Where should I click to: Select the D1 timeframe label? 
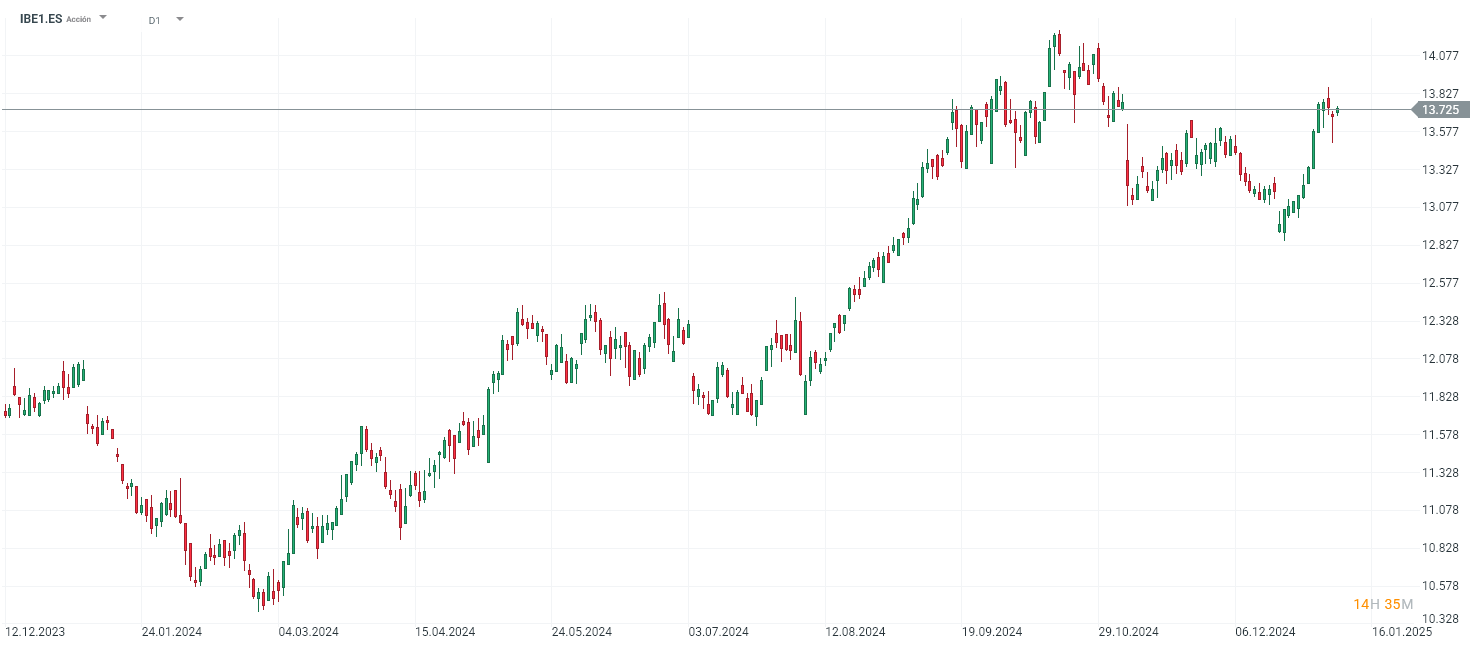pyautogui.click(x=154, y=20)
